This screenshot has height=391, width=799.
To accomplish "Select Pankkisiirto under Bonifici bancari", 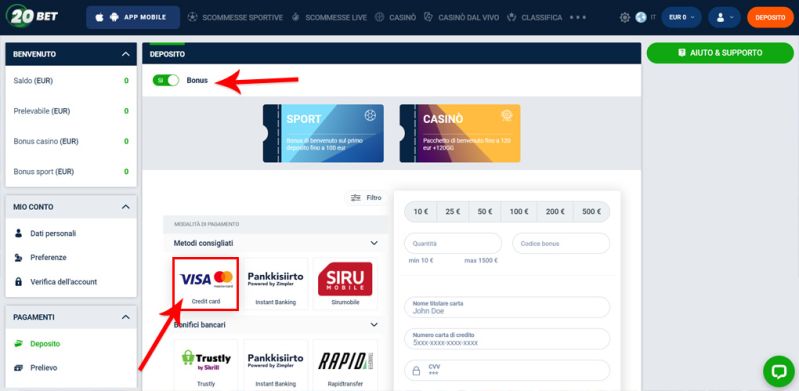I will coord(275,365).
